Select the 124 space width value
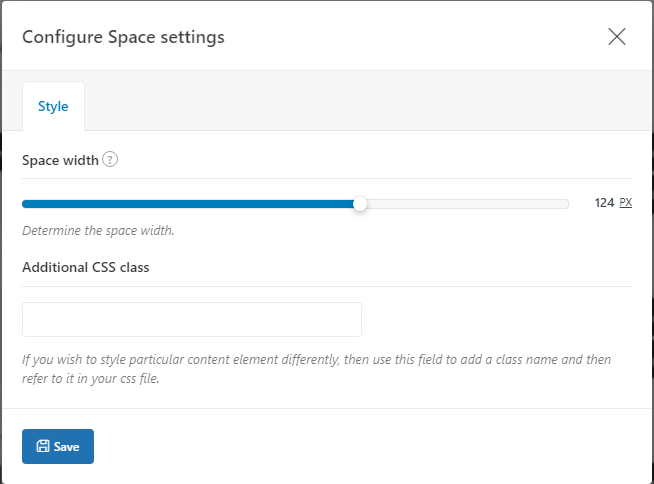Image resolution: width=654 pixels, height=484 pixels. pyautogui.click(x=604, y=203)
